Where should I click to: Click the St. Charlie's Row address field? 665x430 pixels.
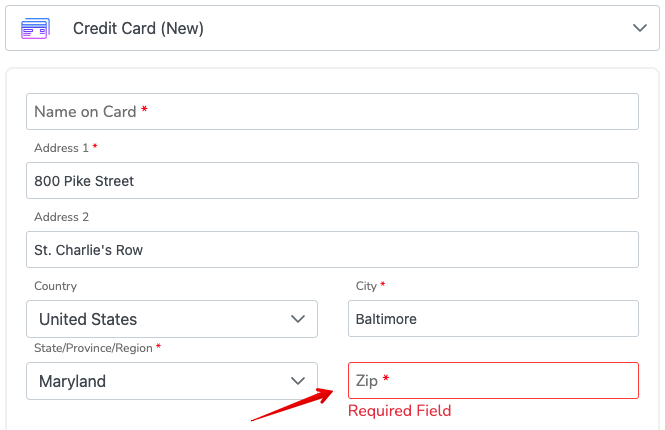point(332,249)
